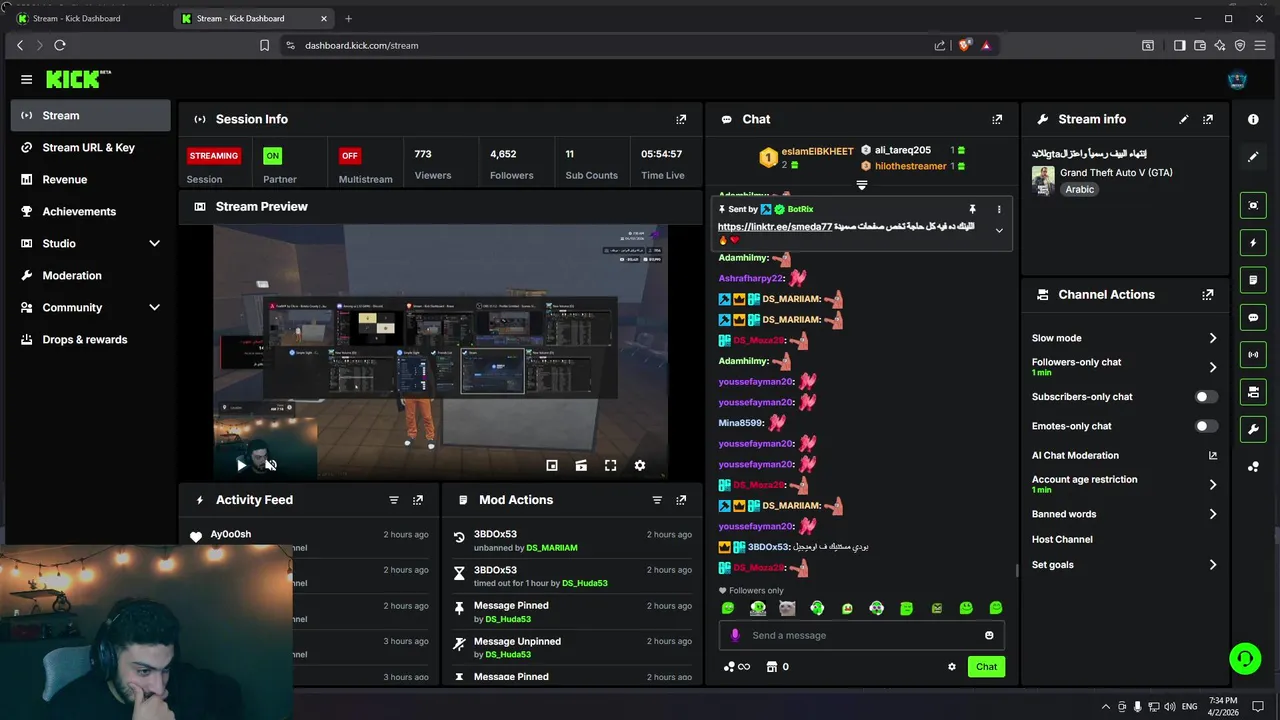Click the Arabic language tag
Screen dimensions: 1280x720
[x=1080, y=189]
